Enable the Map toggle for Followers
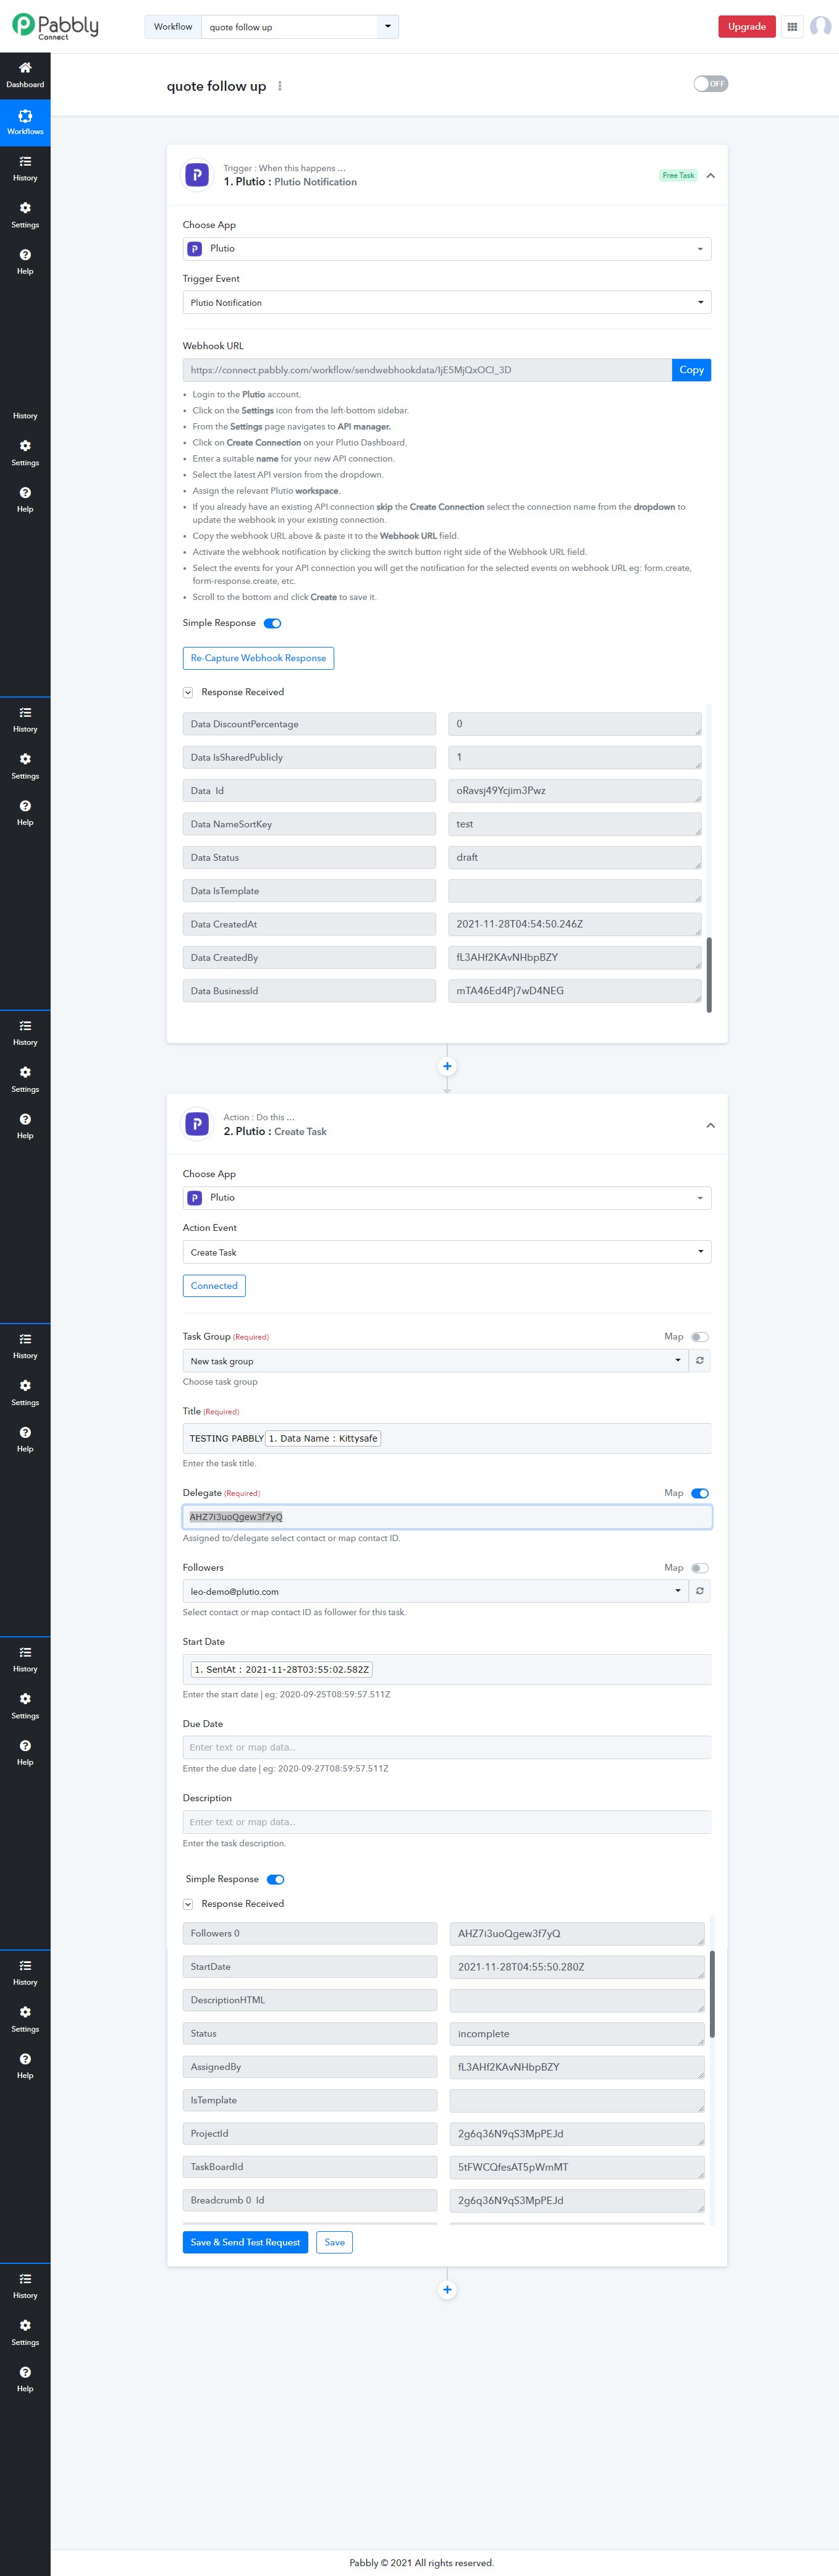The width and height of the screenshot is (839, 2576). 700,1568
